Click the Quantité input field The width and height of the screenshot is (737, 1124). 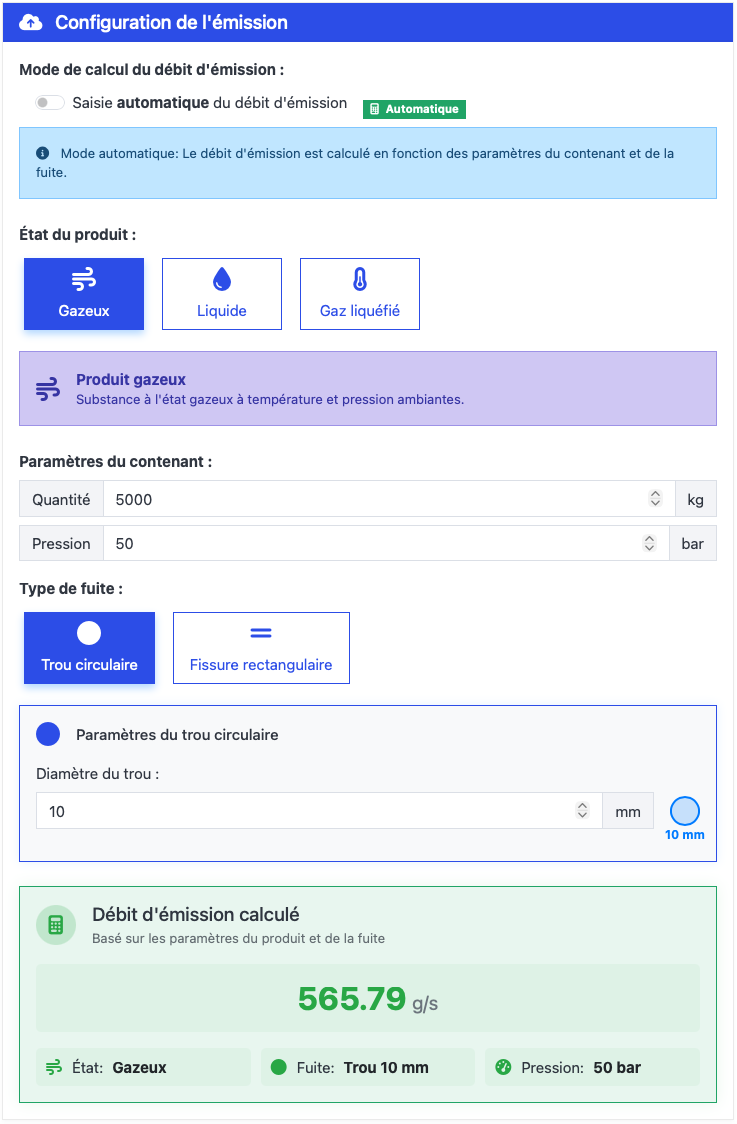pos(375,499)
